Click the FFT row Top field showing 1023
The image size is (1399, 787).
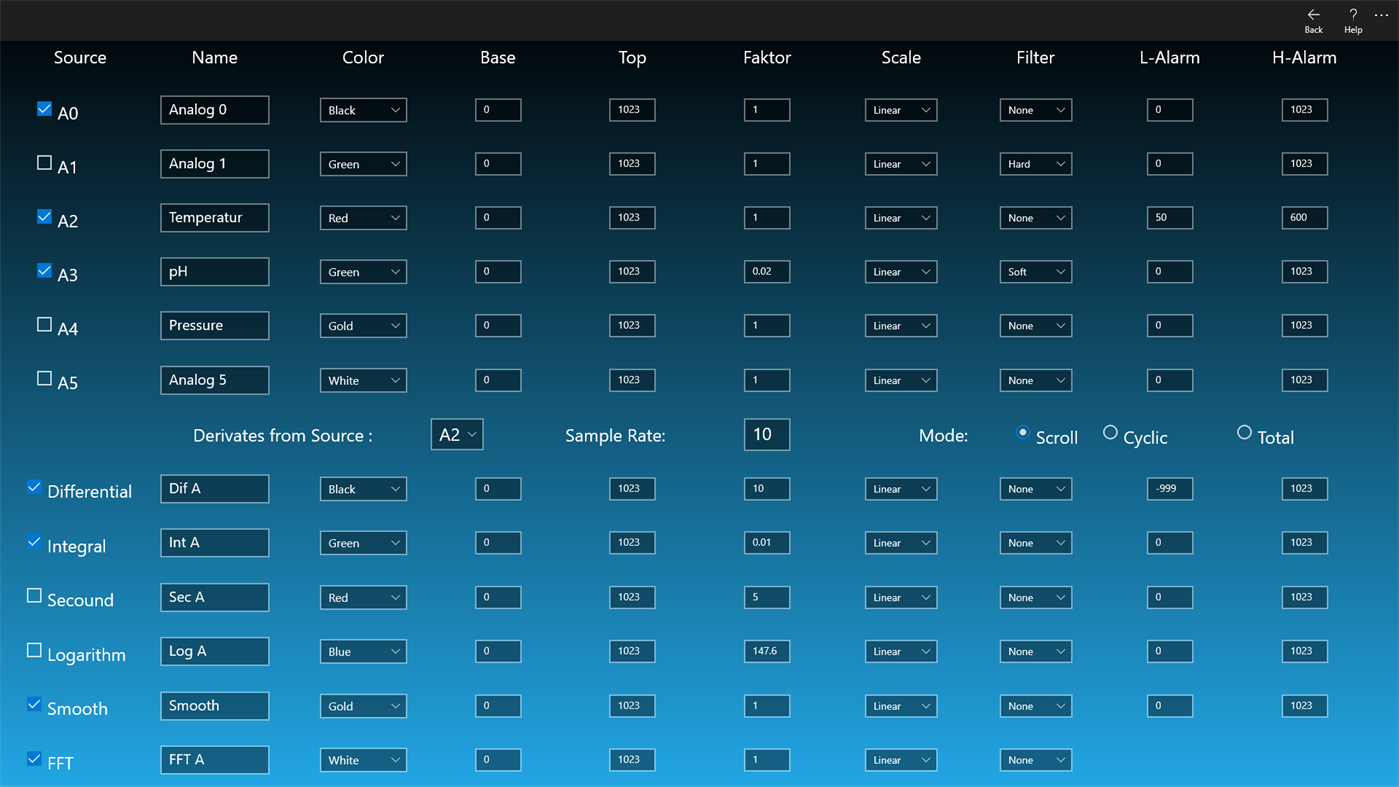(632, 760)
